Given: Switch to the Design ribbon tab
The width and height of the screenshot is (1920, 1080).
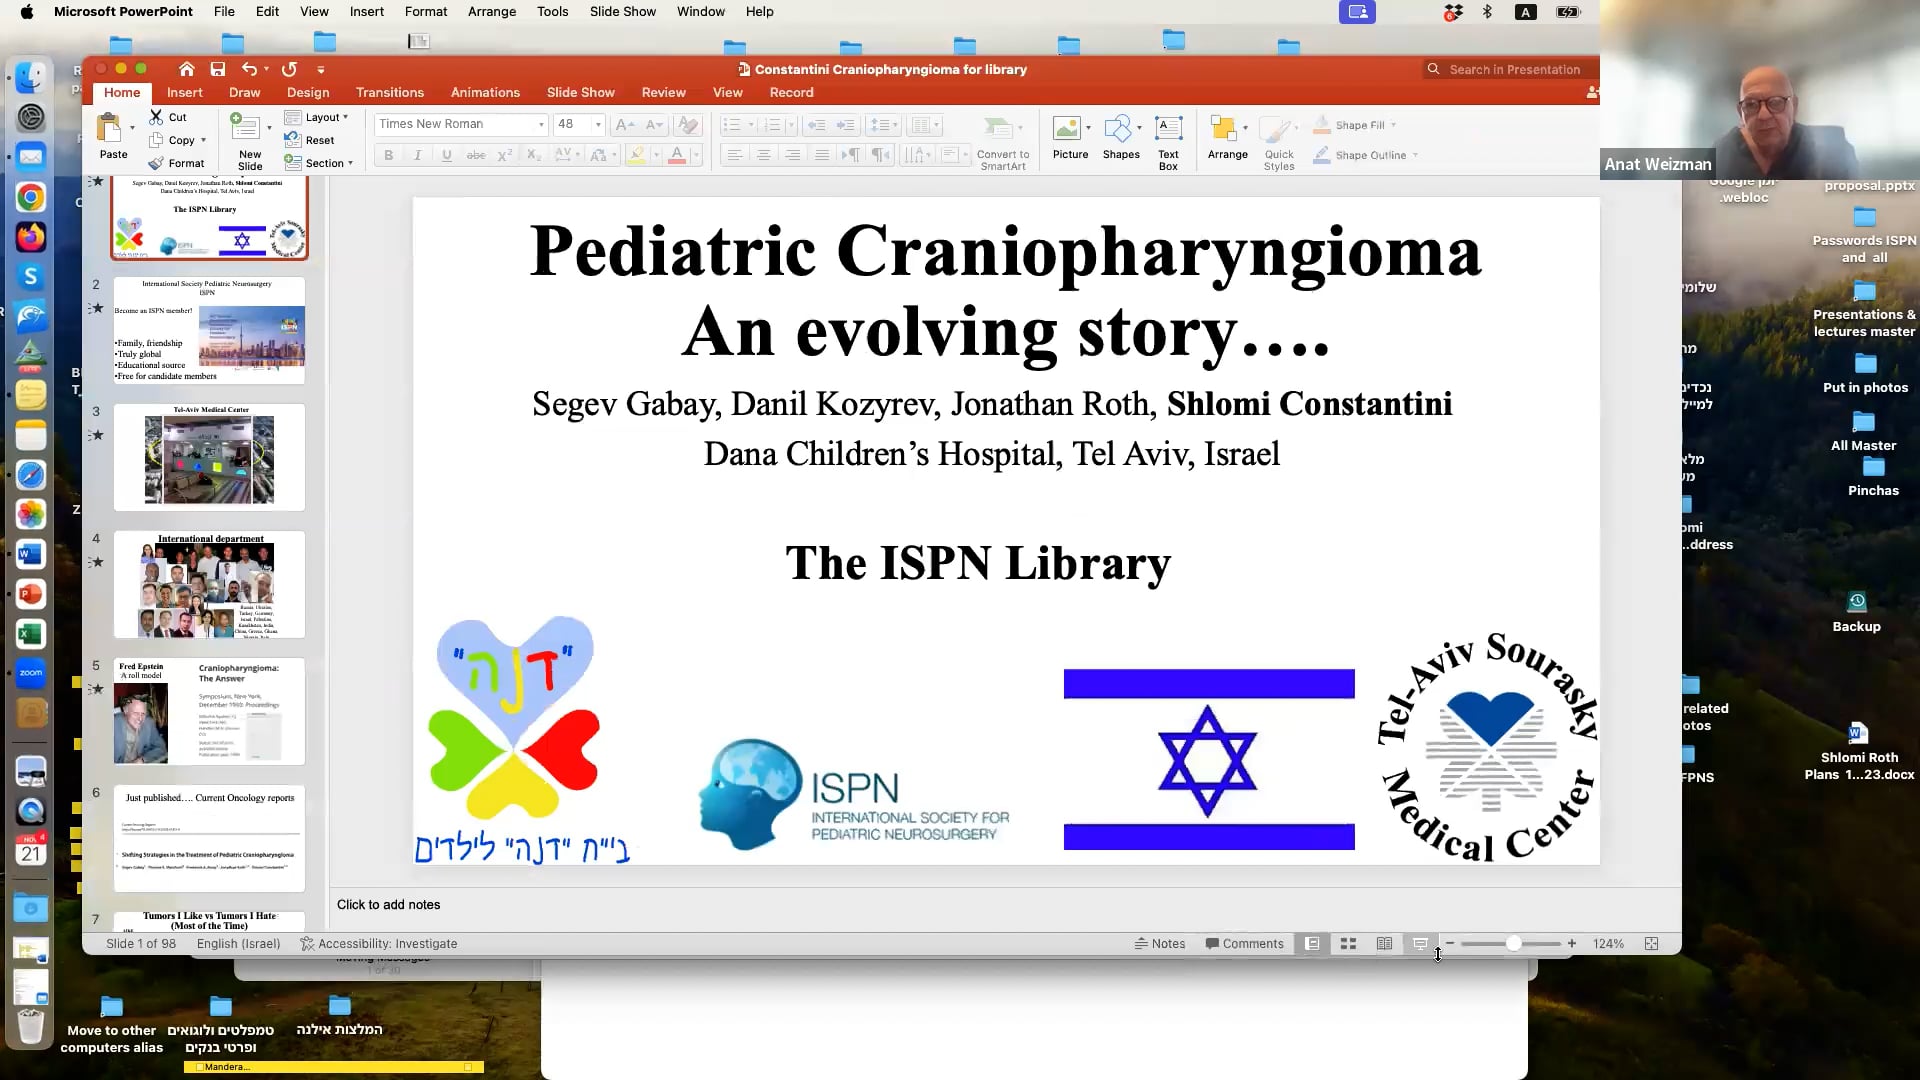Looking at the screenshot, I should click(x=308, y=92).
